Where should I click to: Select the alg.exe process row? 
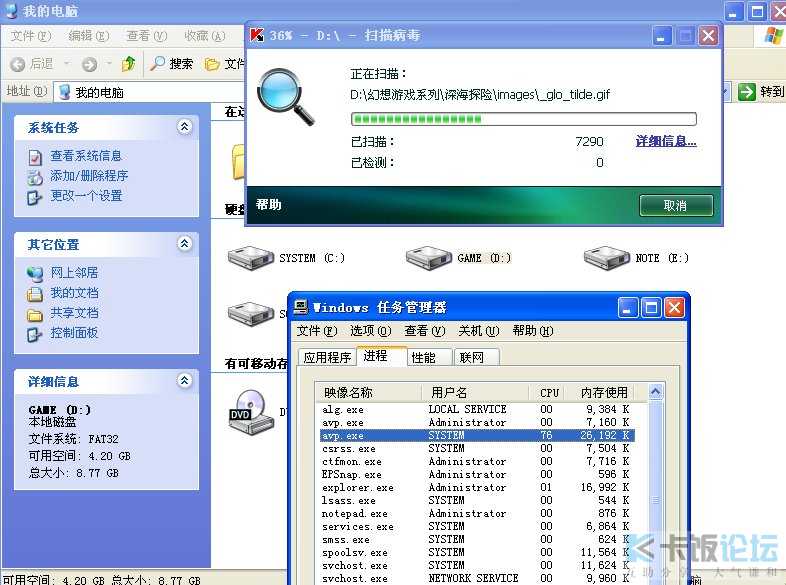pos(476,410)
